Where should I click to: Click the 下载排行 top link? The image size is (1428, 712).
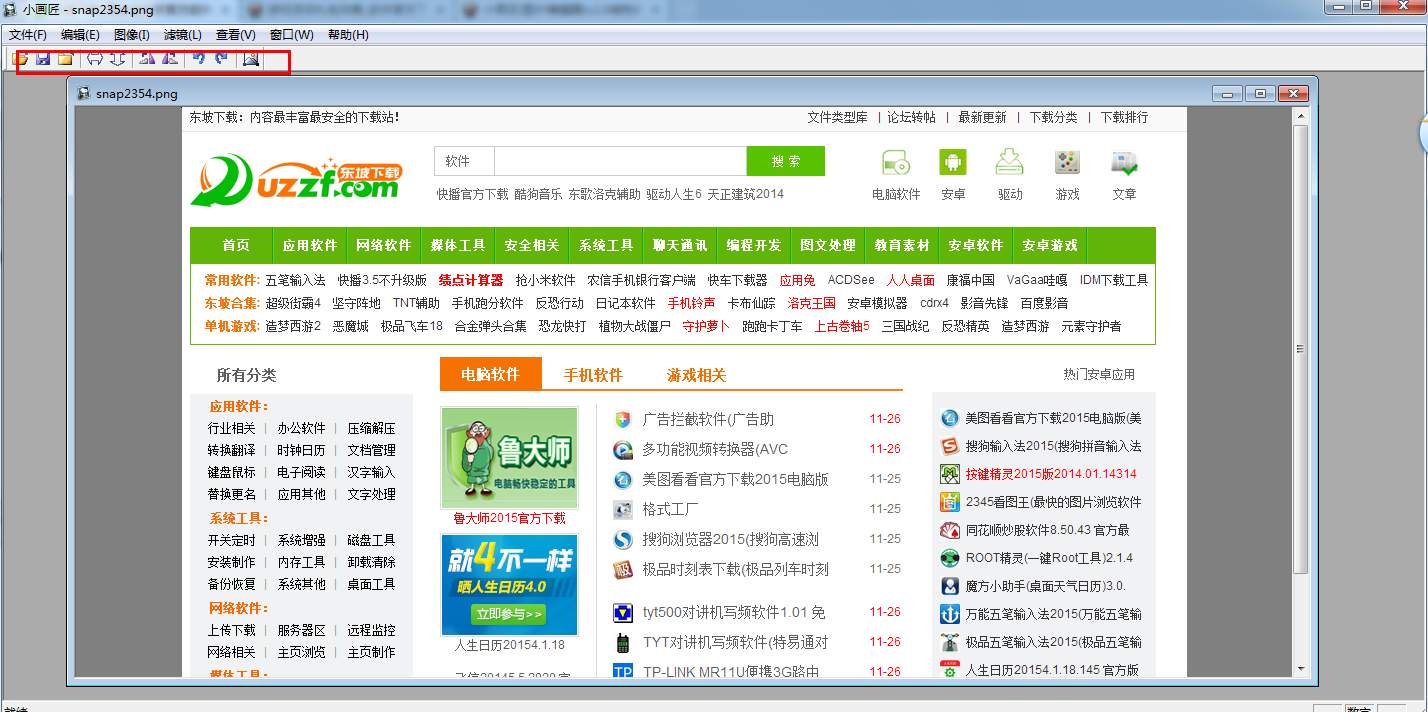click(1125, 117)
